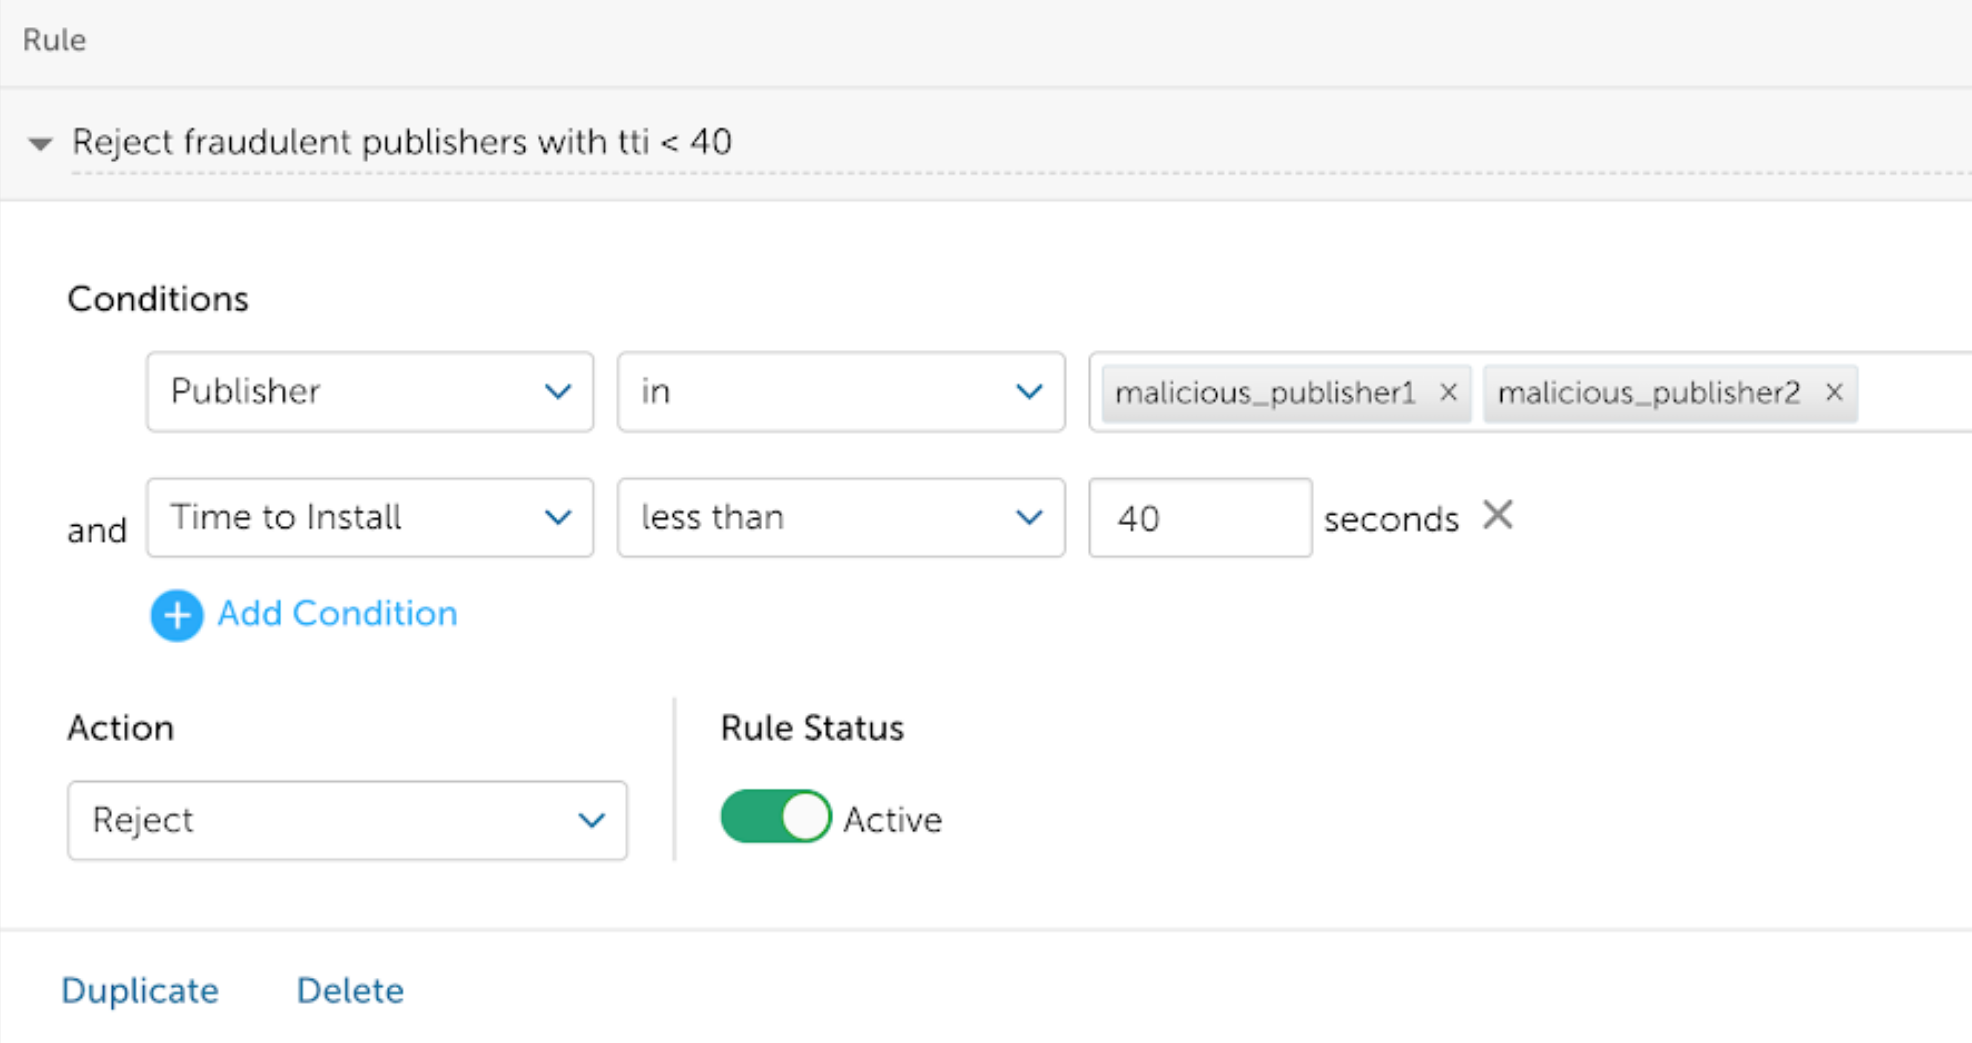This screenshot has width=1972, height=1043.
Task: Click the Rule column header
Action: click(x=54, y=40)
